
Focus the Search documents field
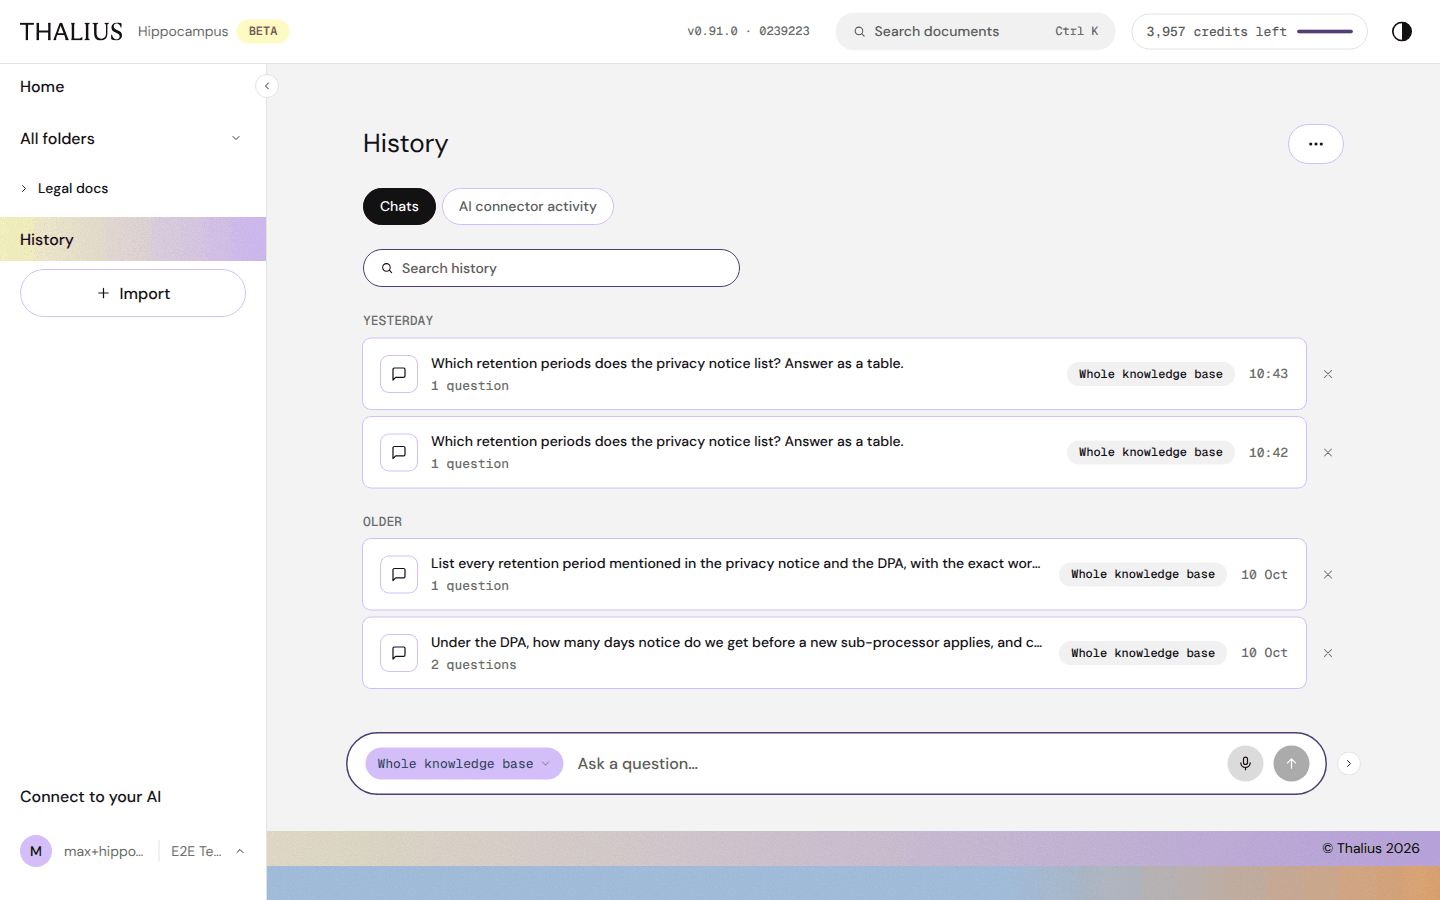point(975,32)
